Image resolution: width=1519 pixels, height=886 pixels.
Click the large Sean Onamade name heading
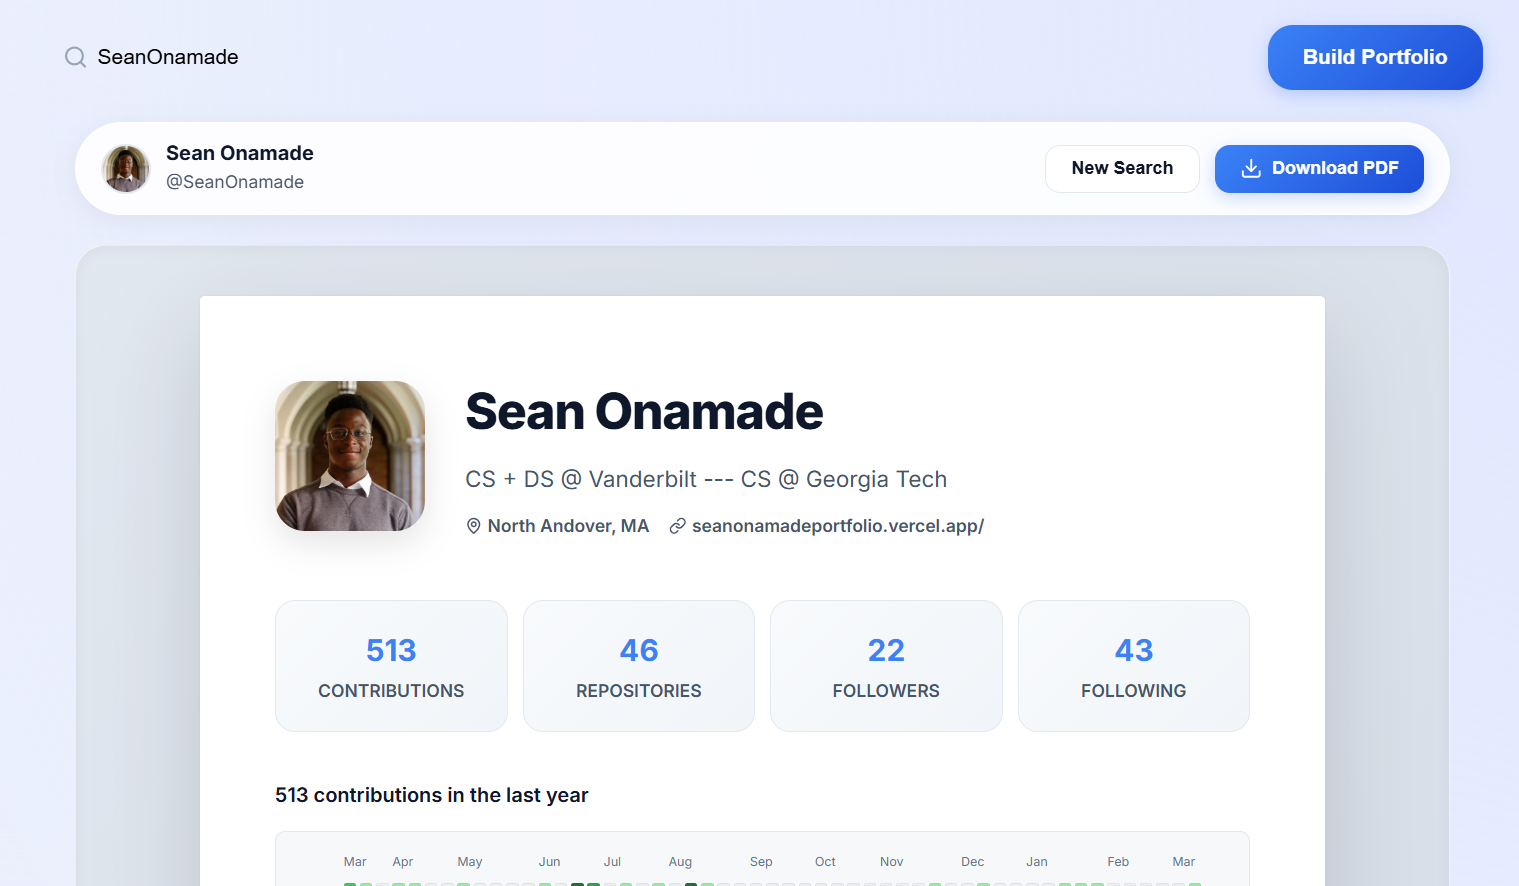(x=644, y=412)
